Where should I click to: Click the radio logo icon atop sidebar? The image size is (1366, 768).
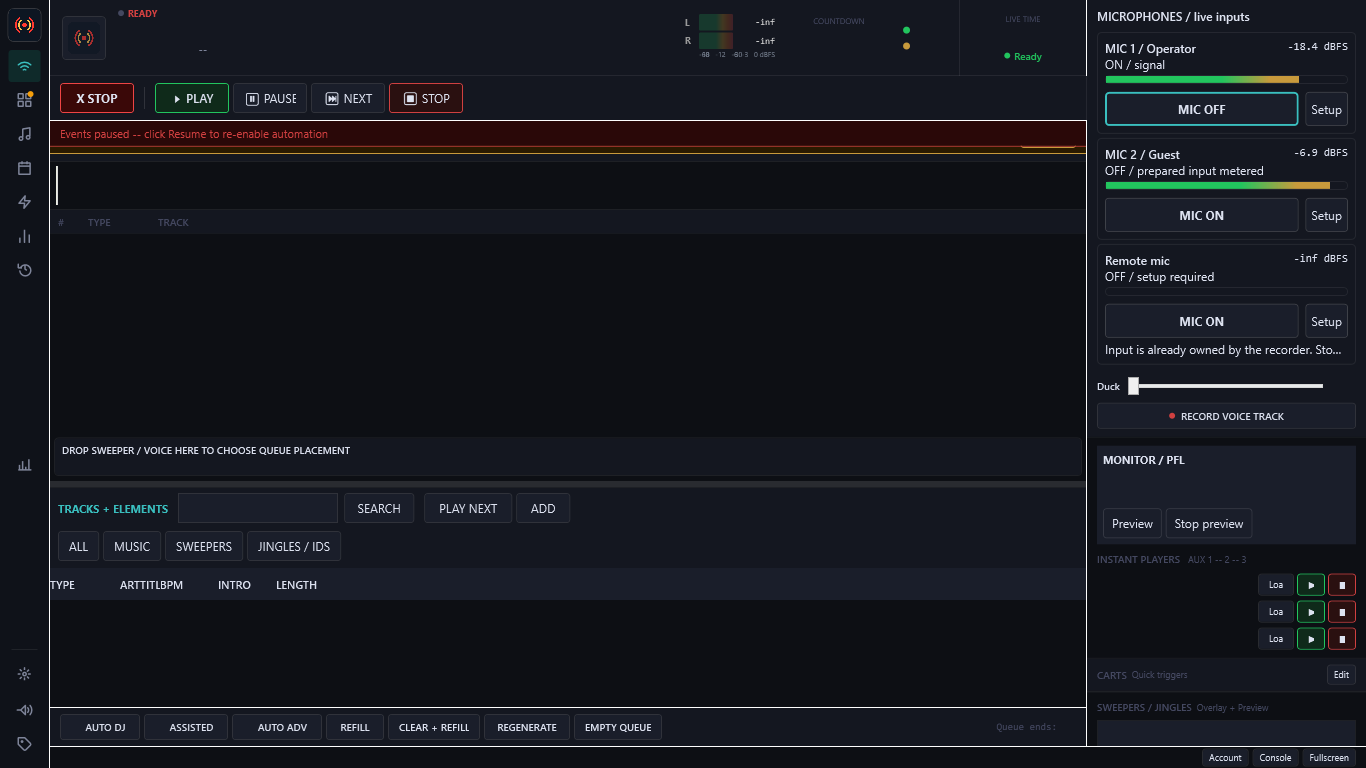24,24
